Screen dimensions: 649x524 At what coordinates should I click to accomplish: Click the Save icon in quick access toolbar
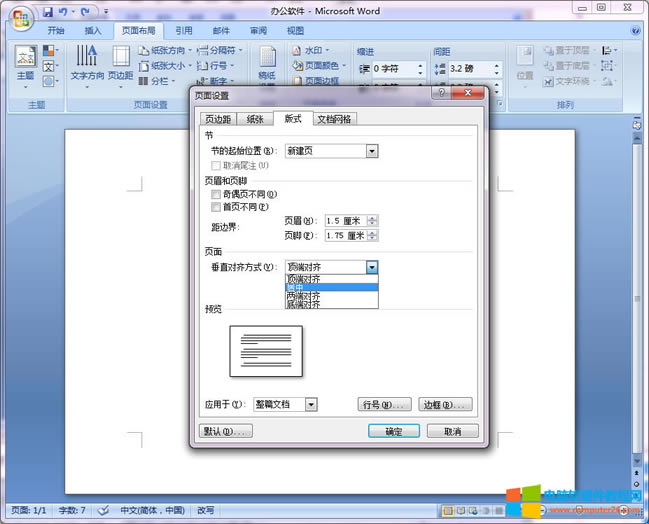coord(48,12)
